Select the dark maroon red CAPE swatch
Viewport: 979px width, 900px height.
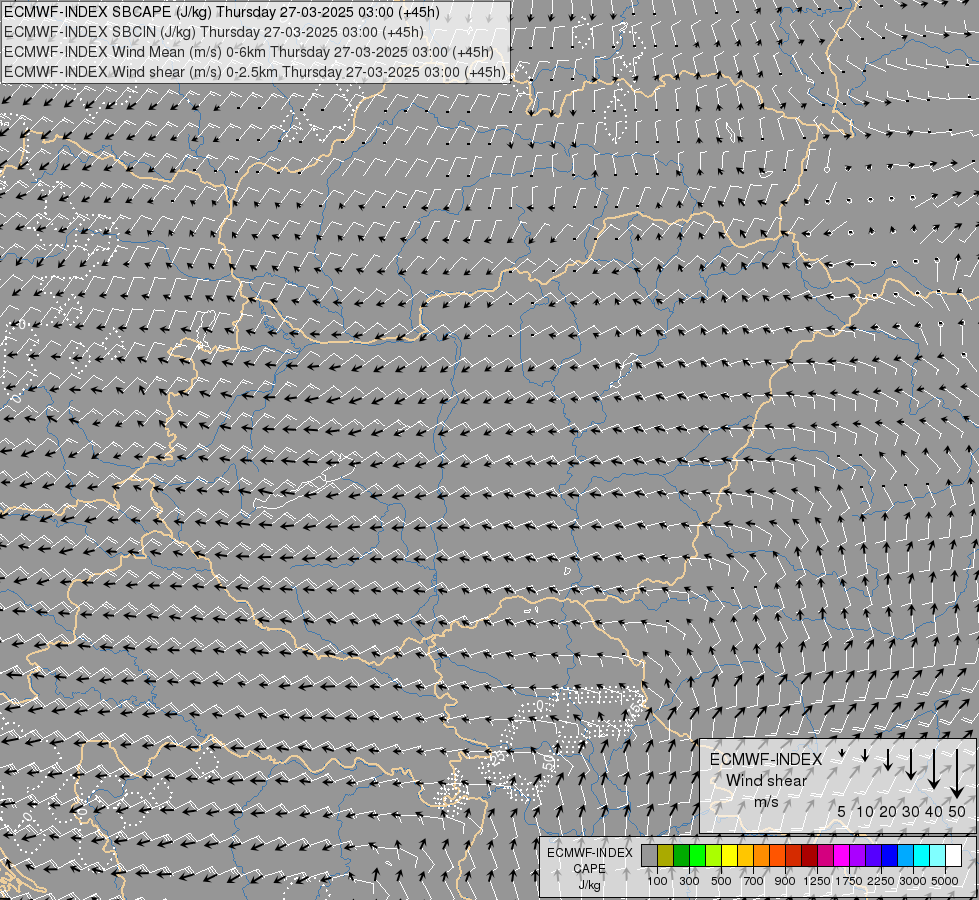pyautogui.click(x=810, y=855)
